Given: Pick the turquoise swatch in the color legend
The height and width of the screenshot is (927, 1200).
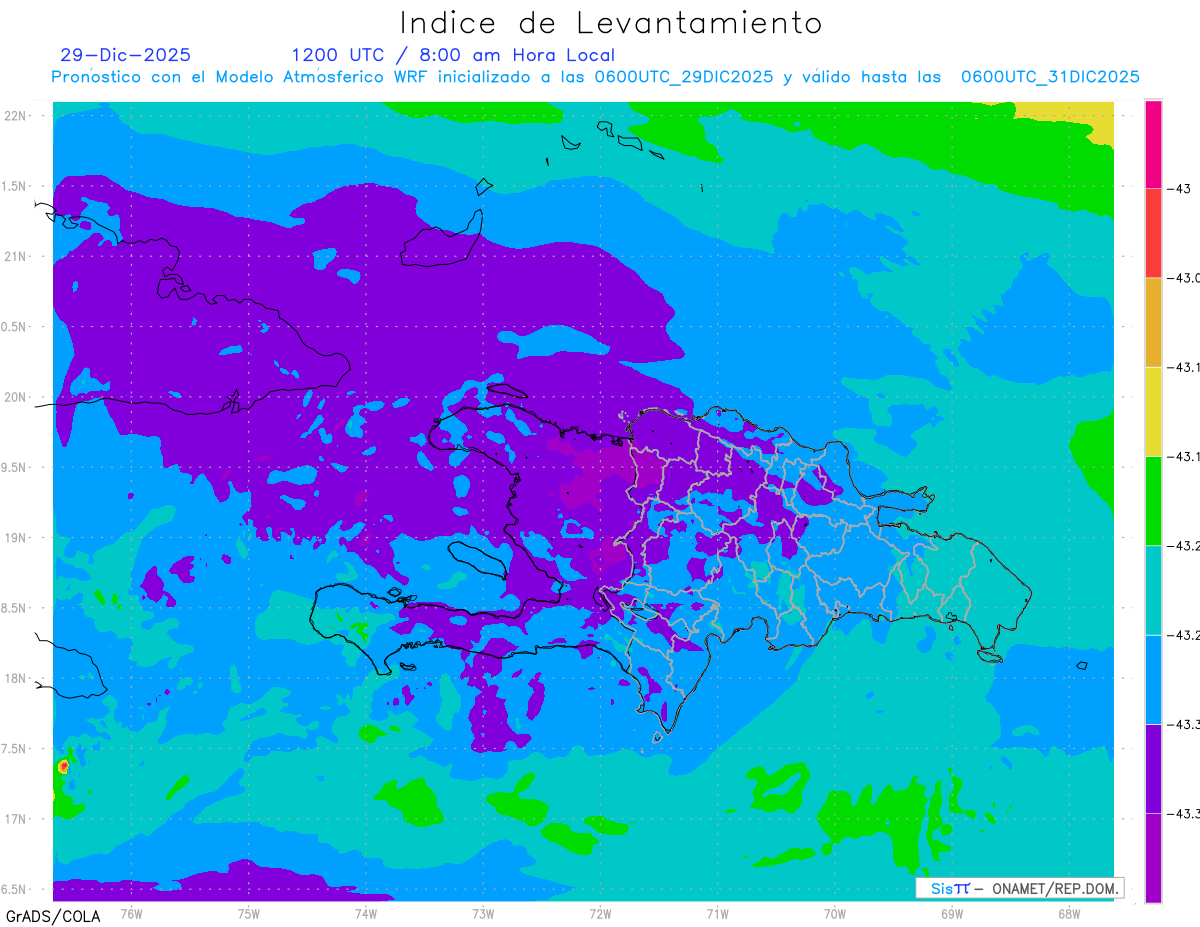Looking at the screenshot, I should [1153, 589].
